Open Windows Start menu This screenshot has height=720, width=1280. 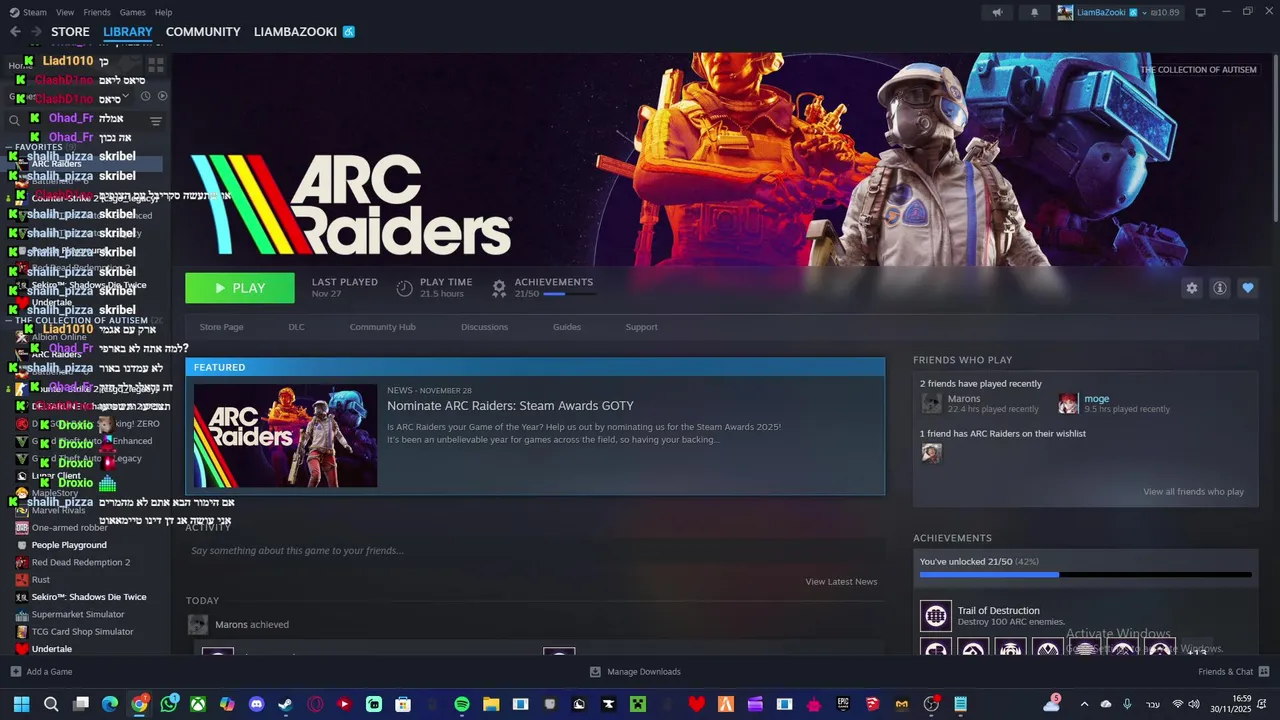(x=21, y=704)
